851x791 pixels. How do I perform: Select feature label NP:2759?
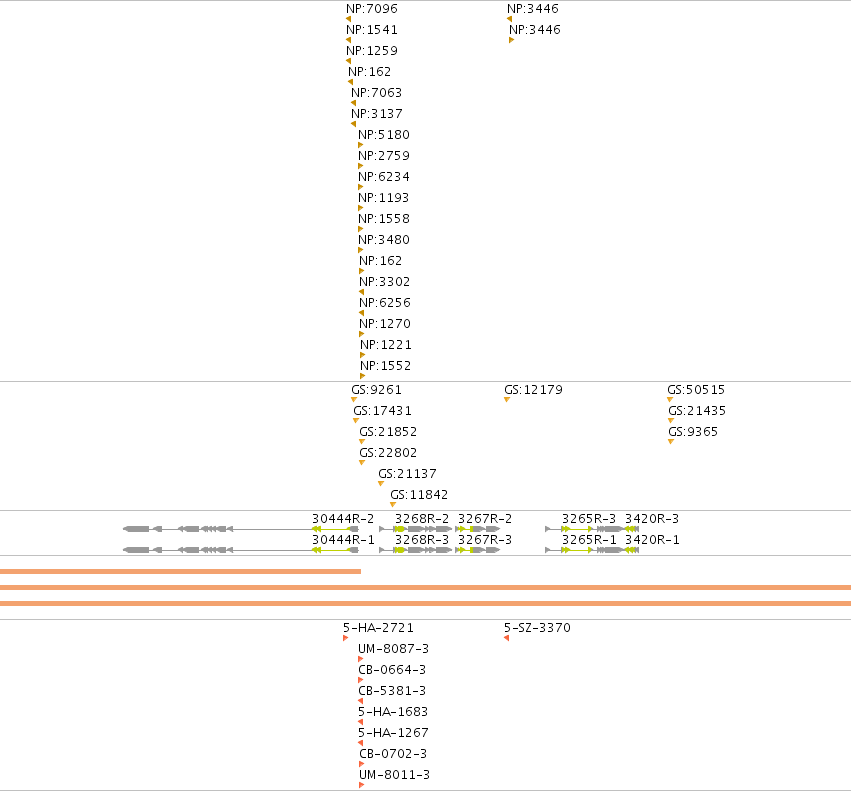pos(384,156)
